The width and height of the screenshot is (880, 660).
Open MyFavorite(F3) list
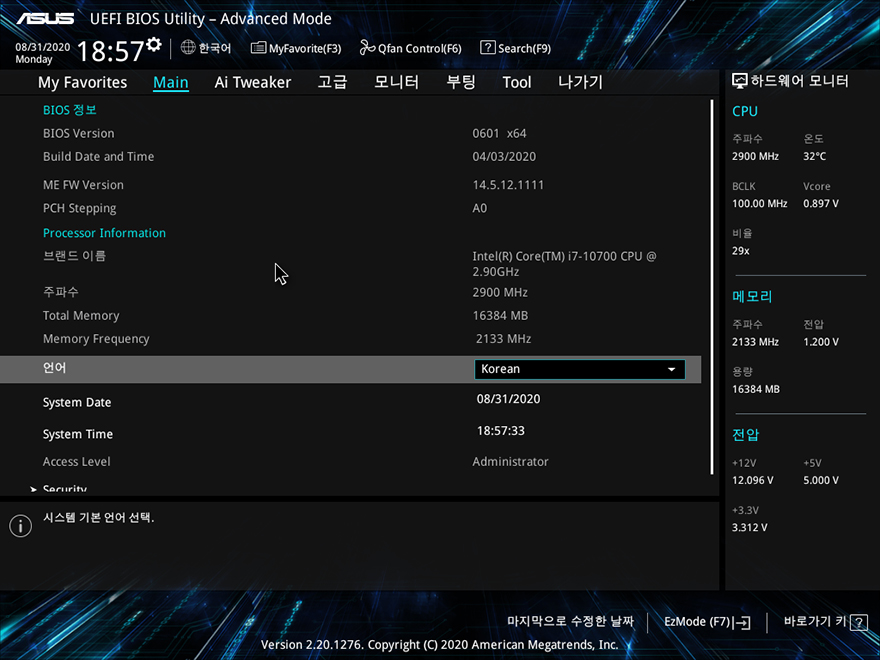click(x=296, y=48)
